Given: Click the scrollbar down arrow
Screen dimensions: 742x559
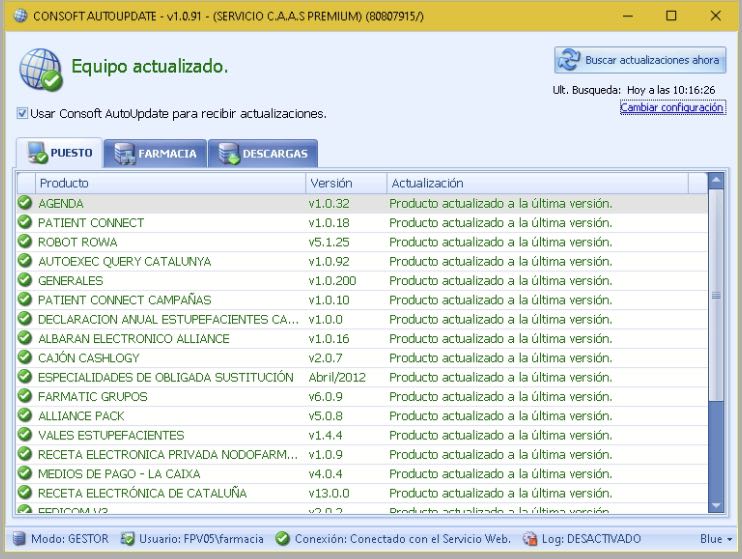Looking at the screenshot, I should (x=716, y=506).
